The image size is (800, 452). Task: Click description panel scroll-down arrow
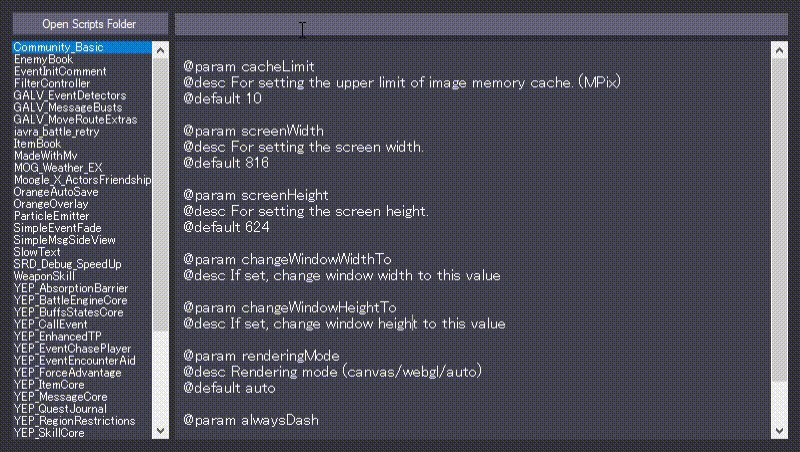779,430
